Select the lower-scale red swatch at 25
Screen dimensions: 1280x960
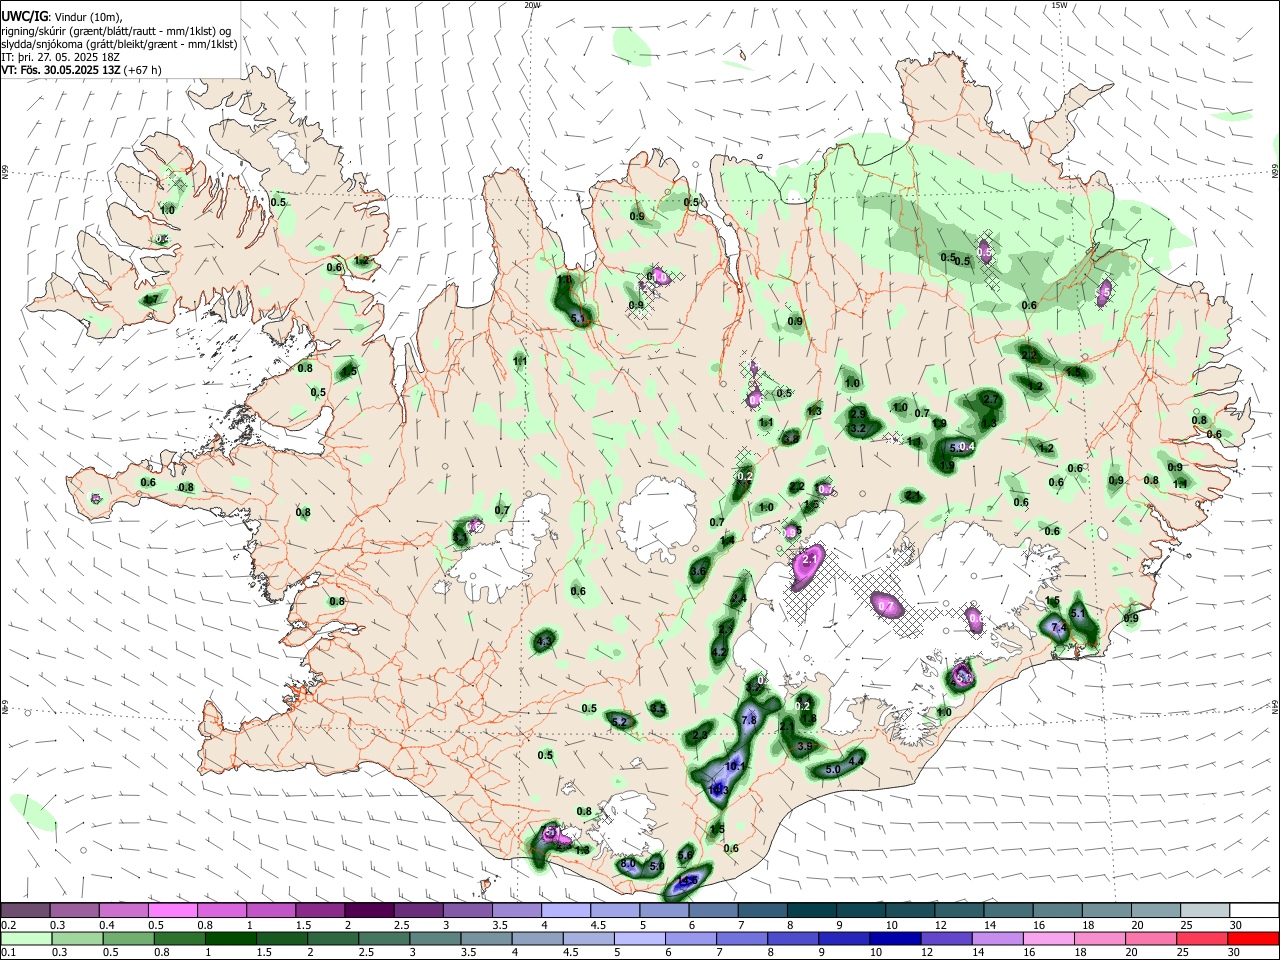pos(1203,938)
